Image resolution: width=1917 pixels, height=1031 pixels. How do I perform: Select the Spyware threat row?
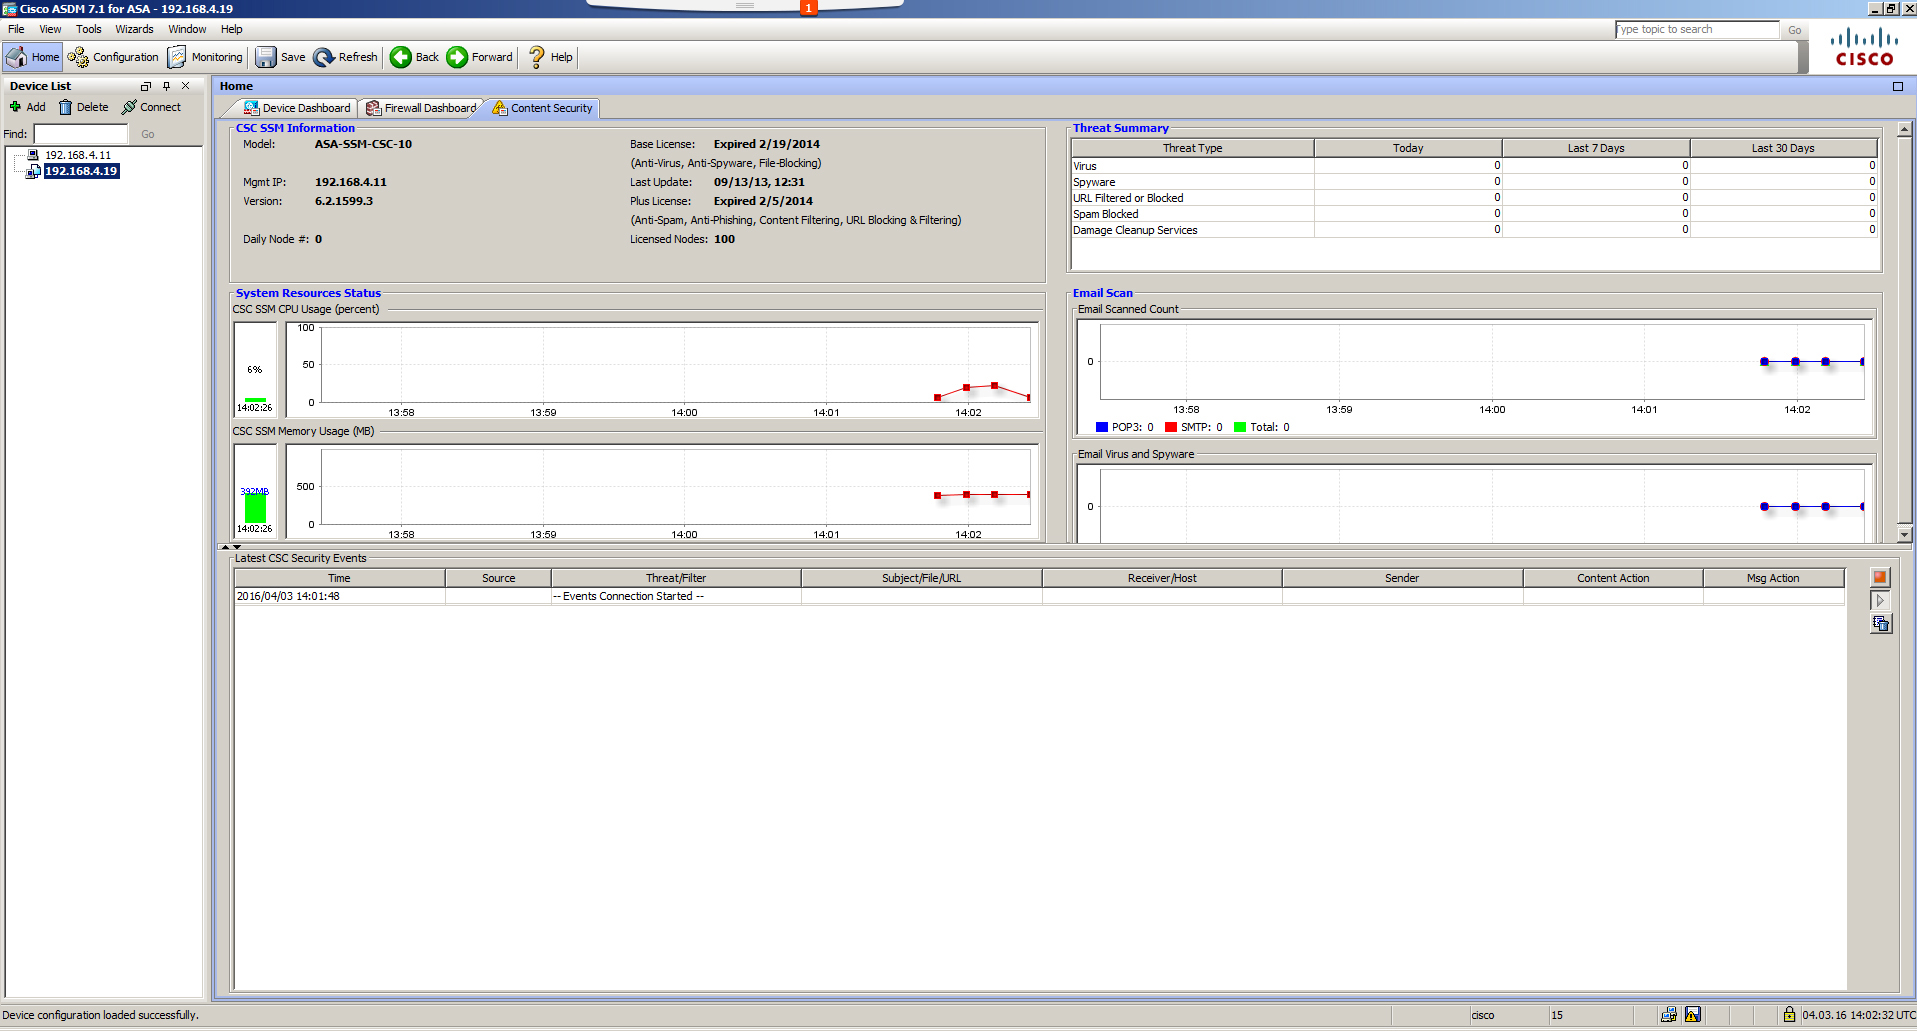(x=1474, y=182)
